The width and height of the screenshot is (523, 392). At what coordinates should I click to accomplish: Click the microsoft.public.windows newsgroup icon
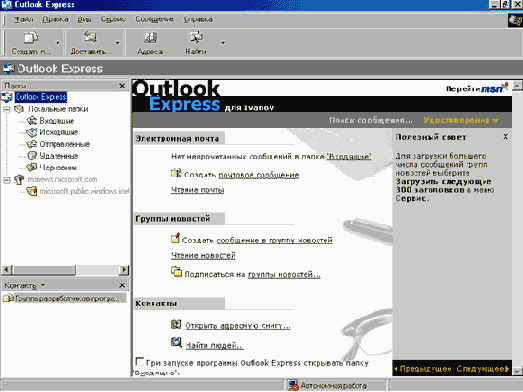point(32,191)
